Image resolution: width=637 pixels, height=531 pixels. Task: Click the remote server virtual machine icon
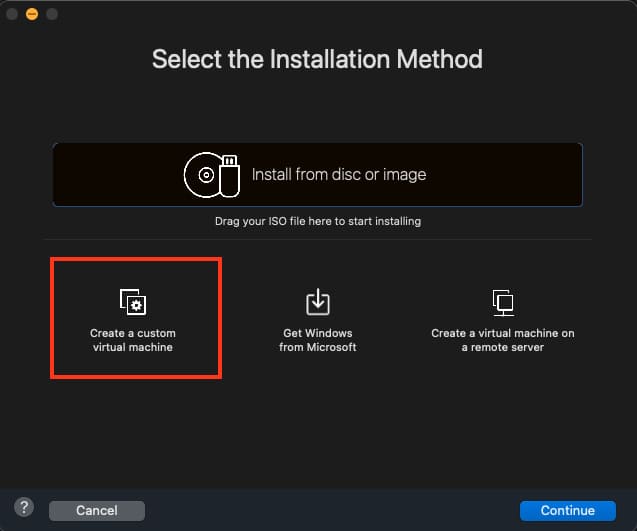pos(503,301)
